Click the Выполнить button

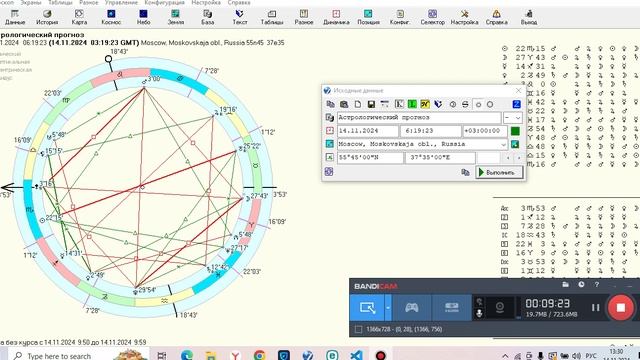[x=499, y=172]
